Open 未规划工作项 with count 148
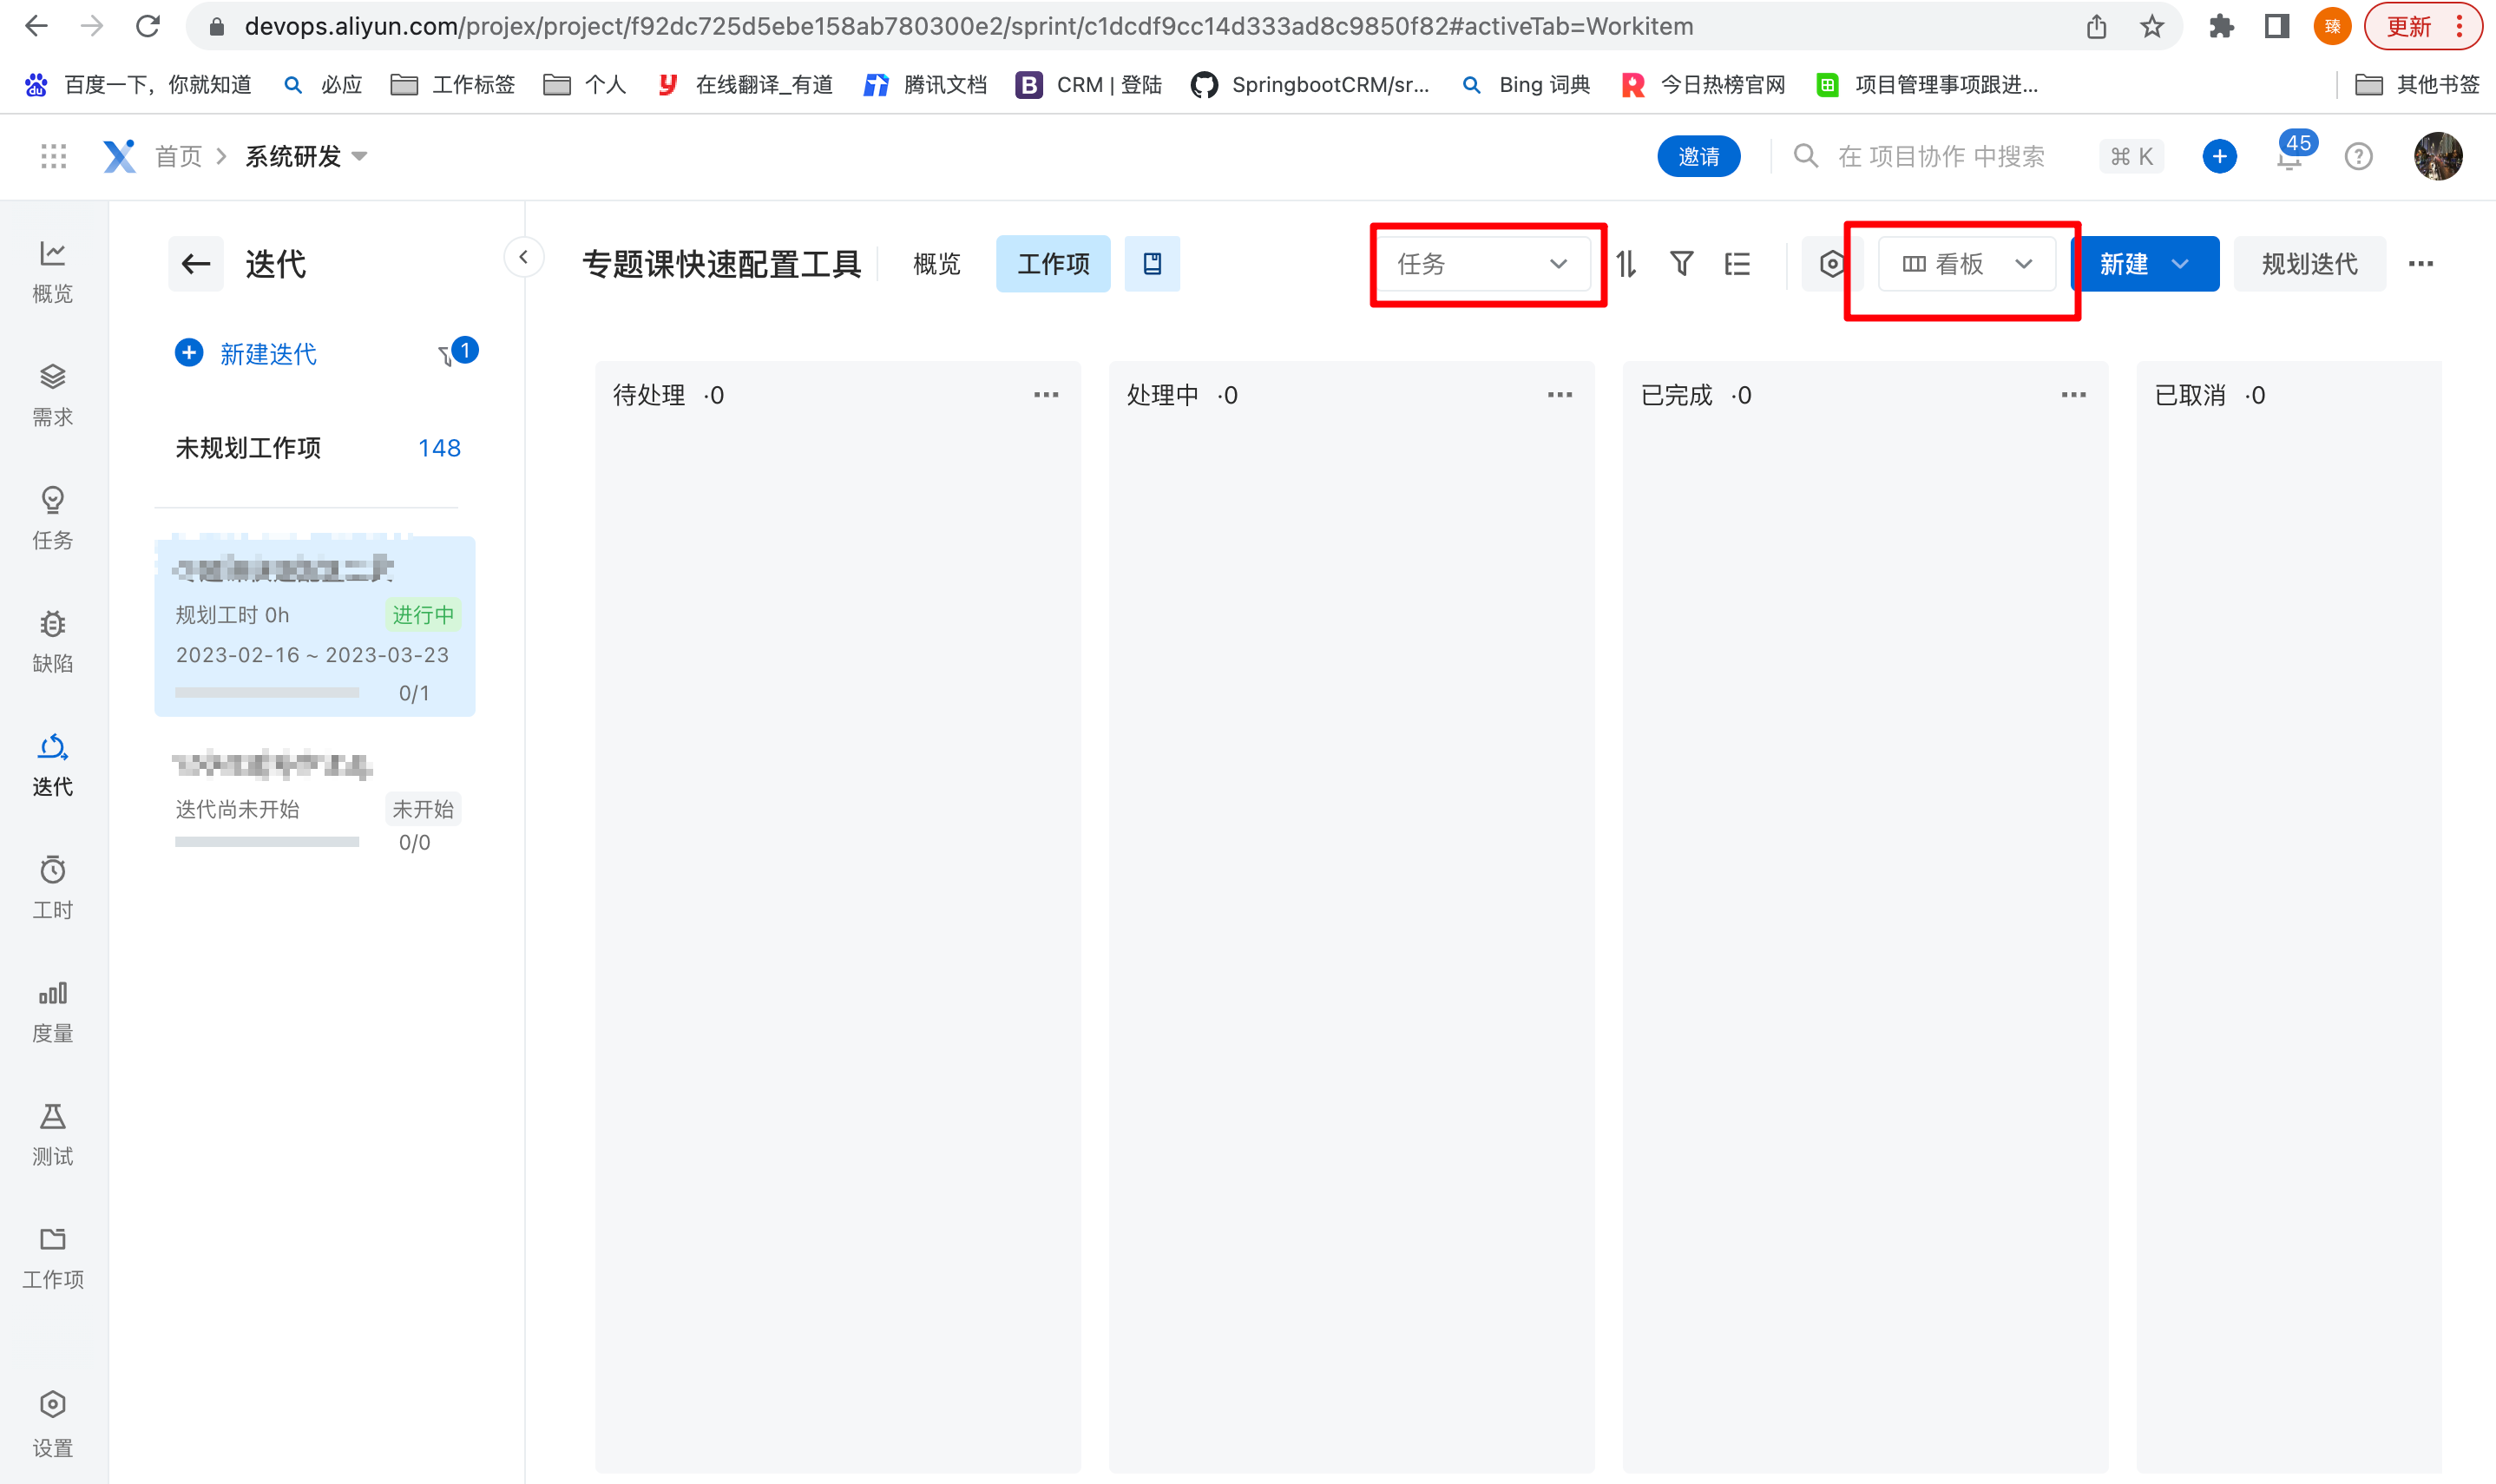The image size is (2496, 1484). coord(317,448)
